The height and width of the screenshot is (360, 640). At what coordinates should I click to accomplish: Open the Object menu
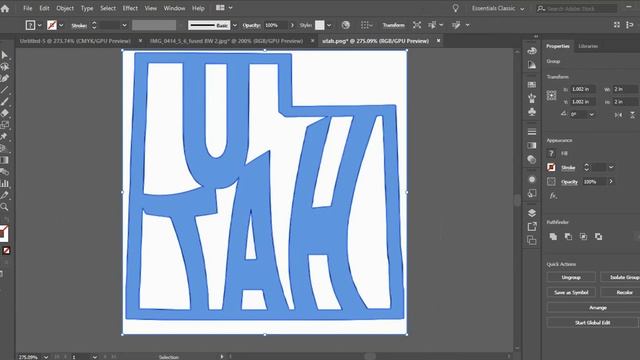(x=65, y=8)
